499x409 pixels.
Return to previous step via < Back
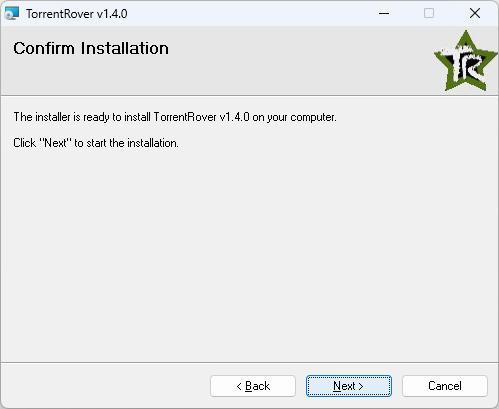(x=253, y=386)
